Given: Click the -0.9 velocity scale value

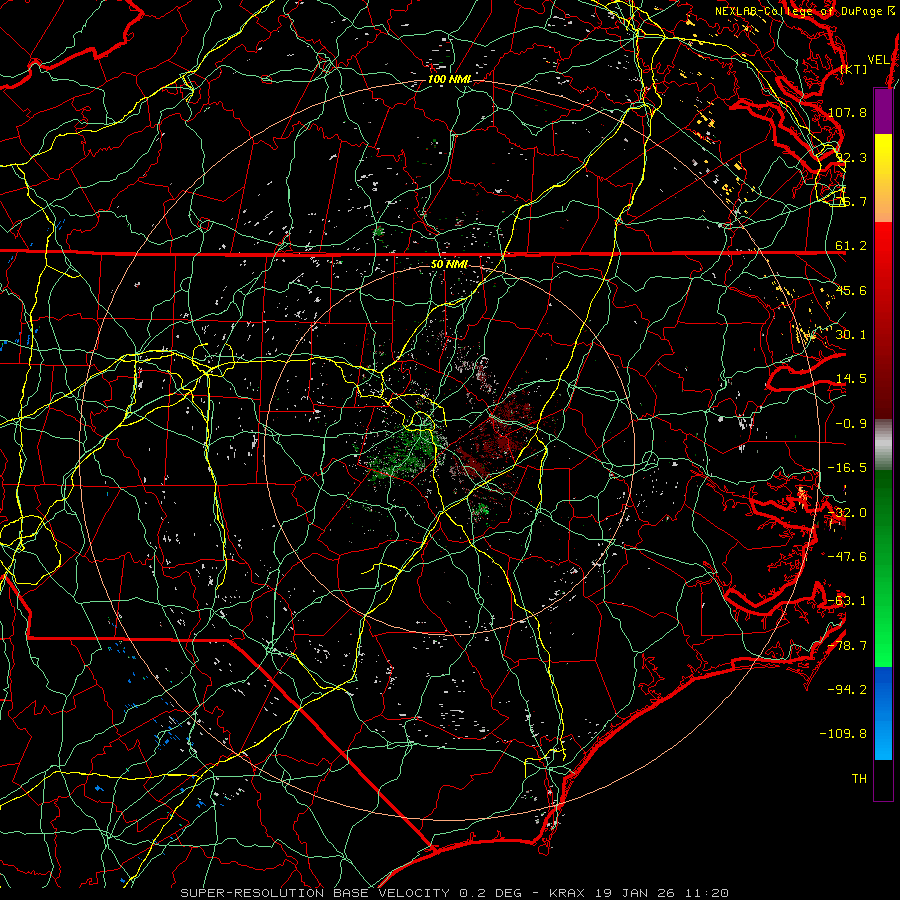Looking at the screenshot, I should 851,424.
